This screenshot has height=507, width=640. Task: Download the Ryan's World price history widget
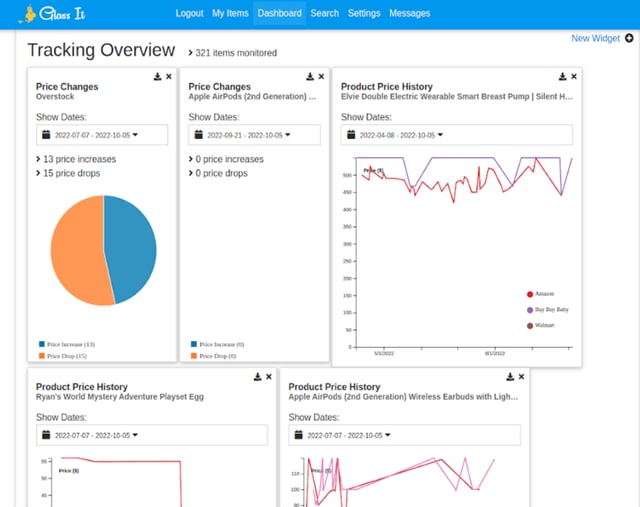point(258,377)
